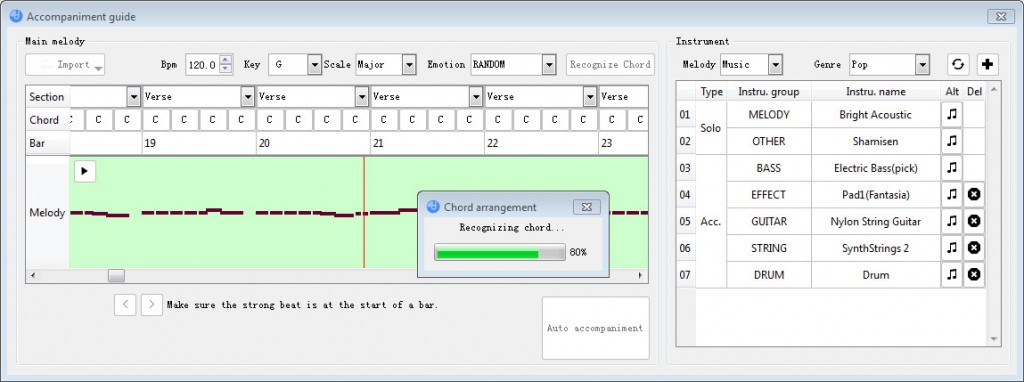Open alternate instrument for Nylon String Guitar

(952, 221)
